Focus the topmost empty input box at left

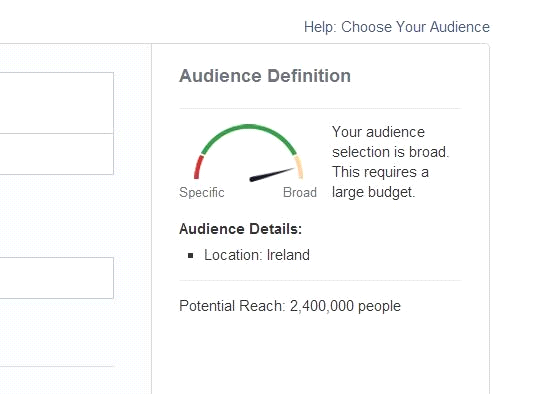tap(57, 103)
